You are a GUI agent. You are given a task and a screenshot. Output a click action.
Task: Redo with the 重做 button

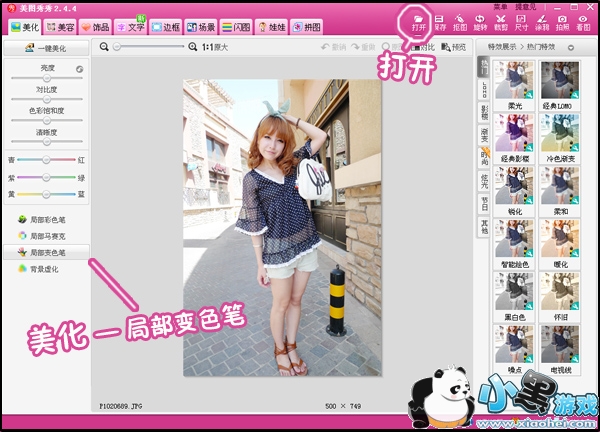(364, 47)
